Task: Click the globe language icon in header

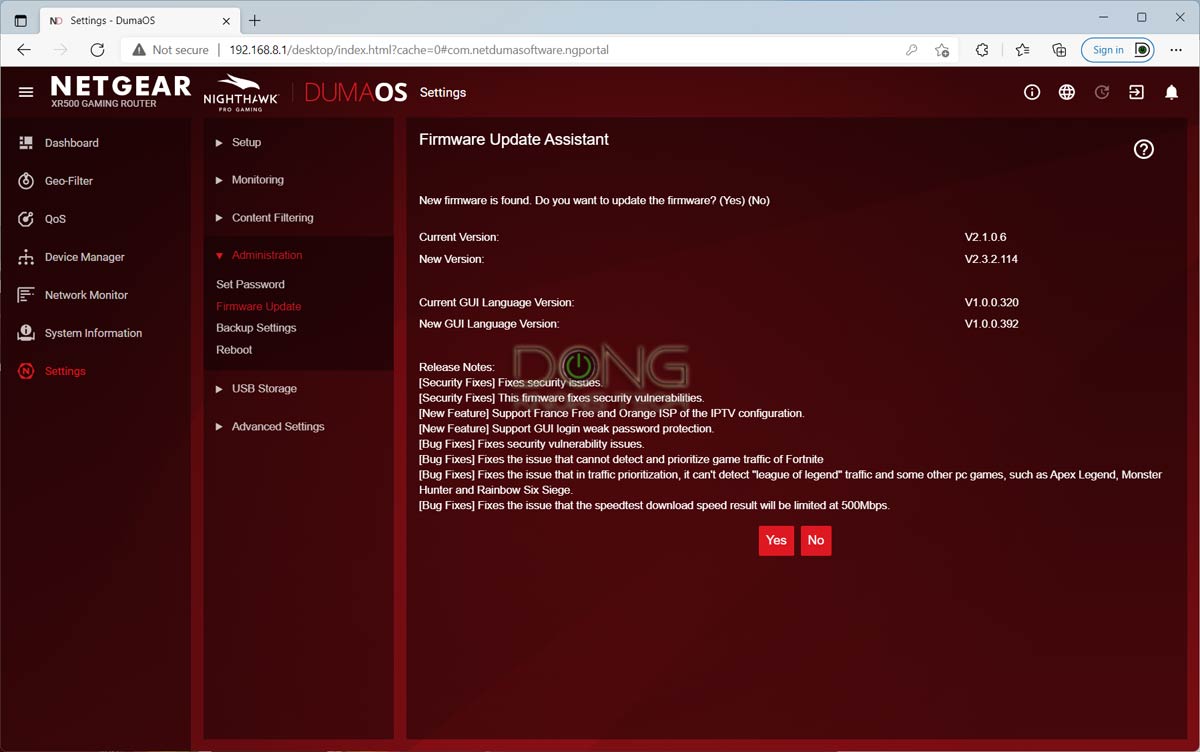Action: coord(1067,92)
